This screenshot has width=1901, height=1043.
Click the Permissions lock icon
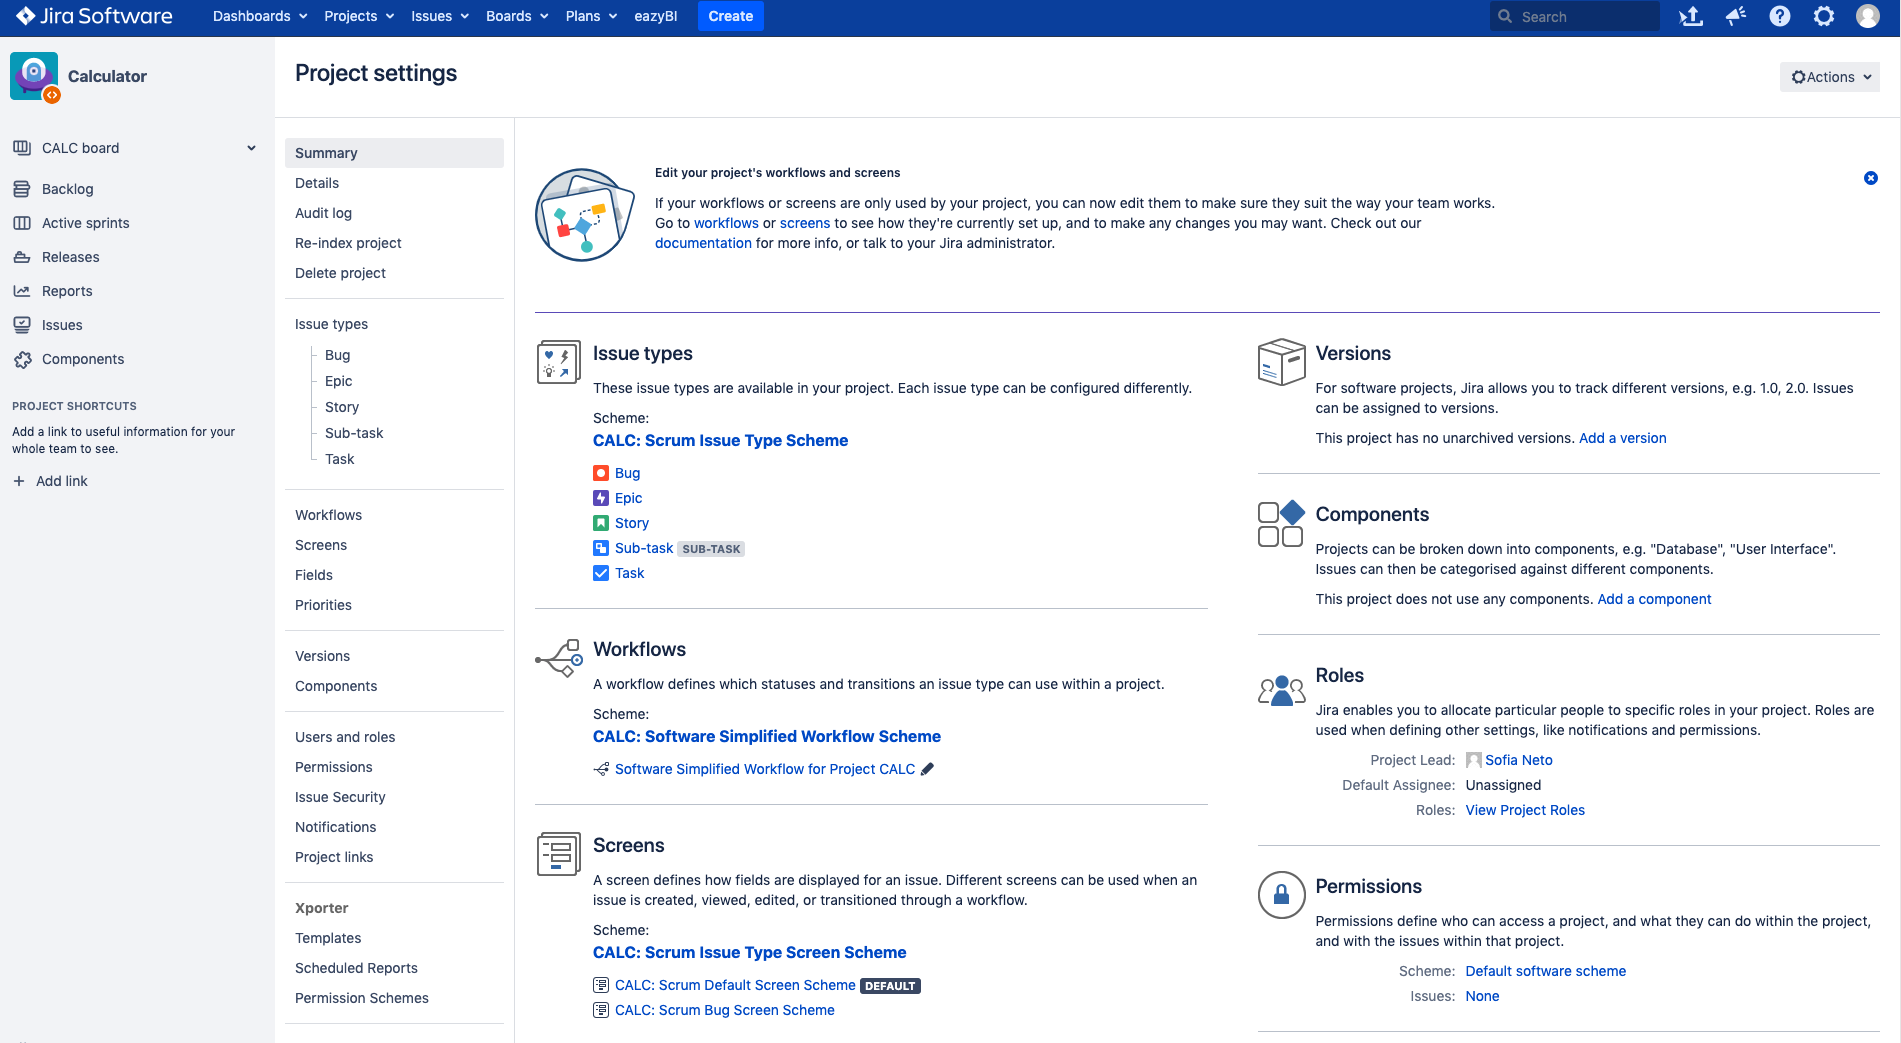pyautogui.click(x=1281, y=895)
